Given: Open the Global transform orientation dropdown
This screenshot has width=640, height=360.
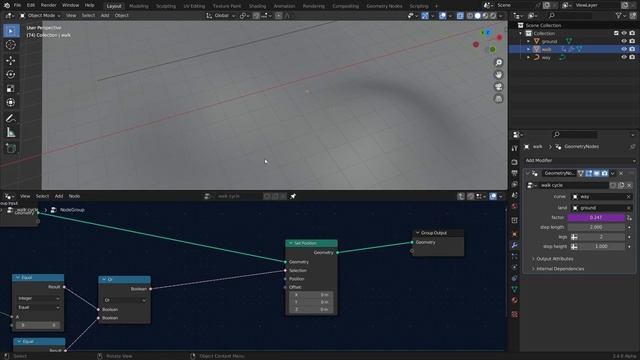Looking at the screenshot, I should tap(221, 16).
